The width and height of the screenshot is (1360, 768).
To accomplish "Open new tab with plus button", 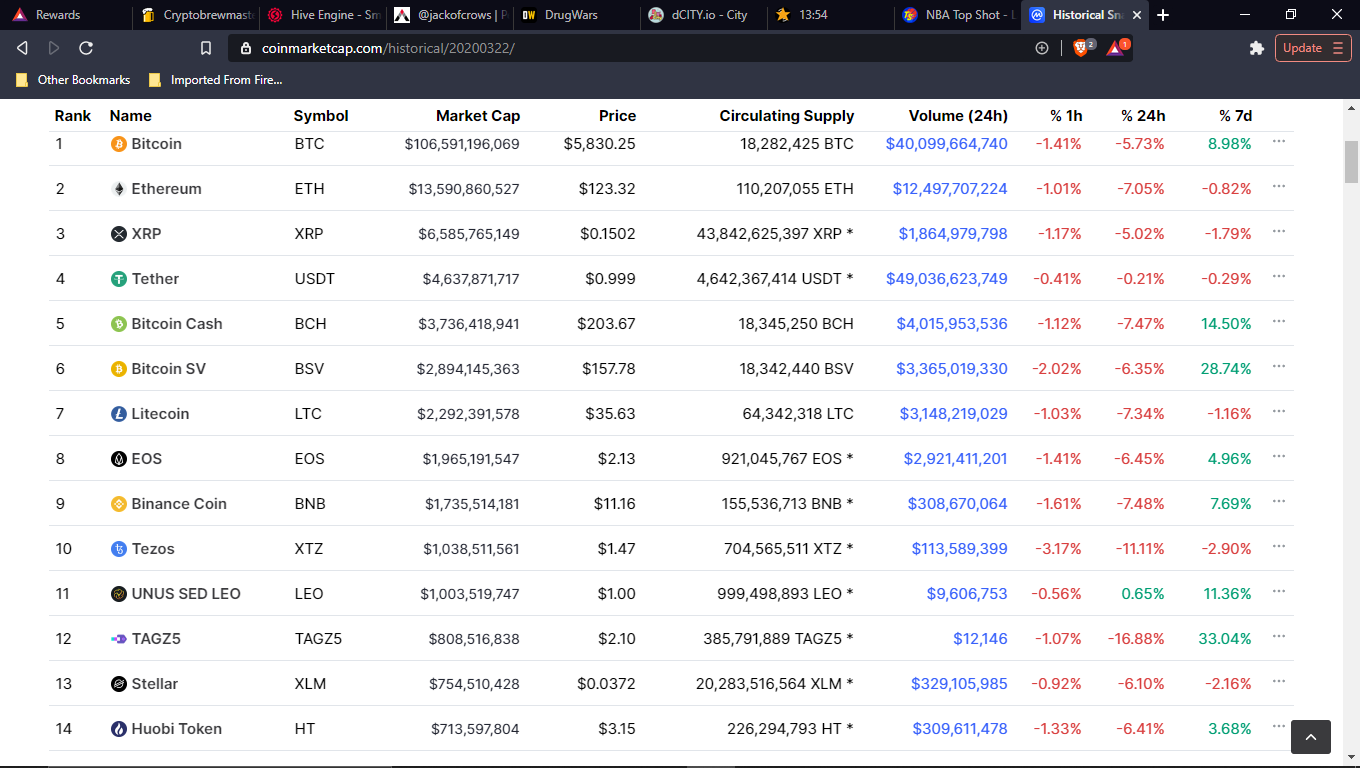I will [x=1163, y=15].
